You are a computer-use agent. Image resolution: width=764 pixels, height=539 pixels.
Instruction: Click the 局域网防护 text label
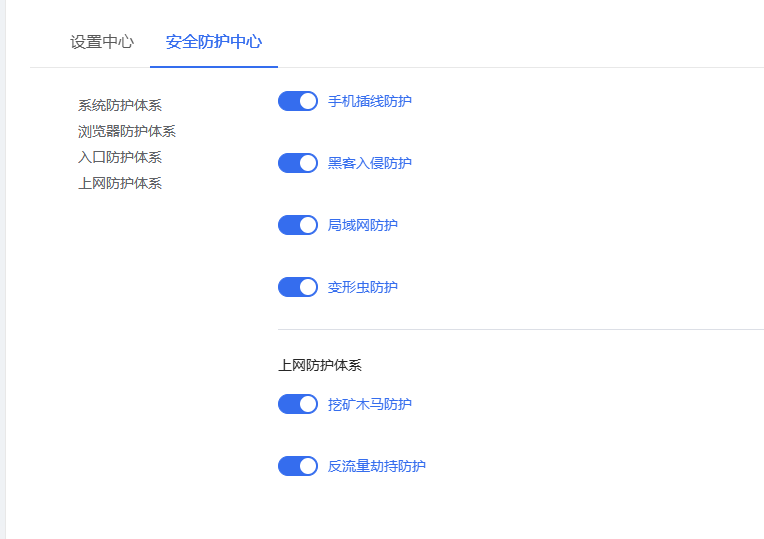click(363, 225)
